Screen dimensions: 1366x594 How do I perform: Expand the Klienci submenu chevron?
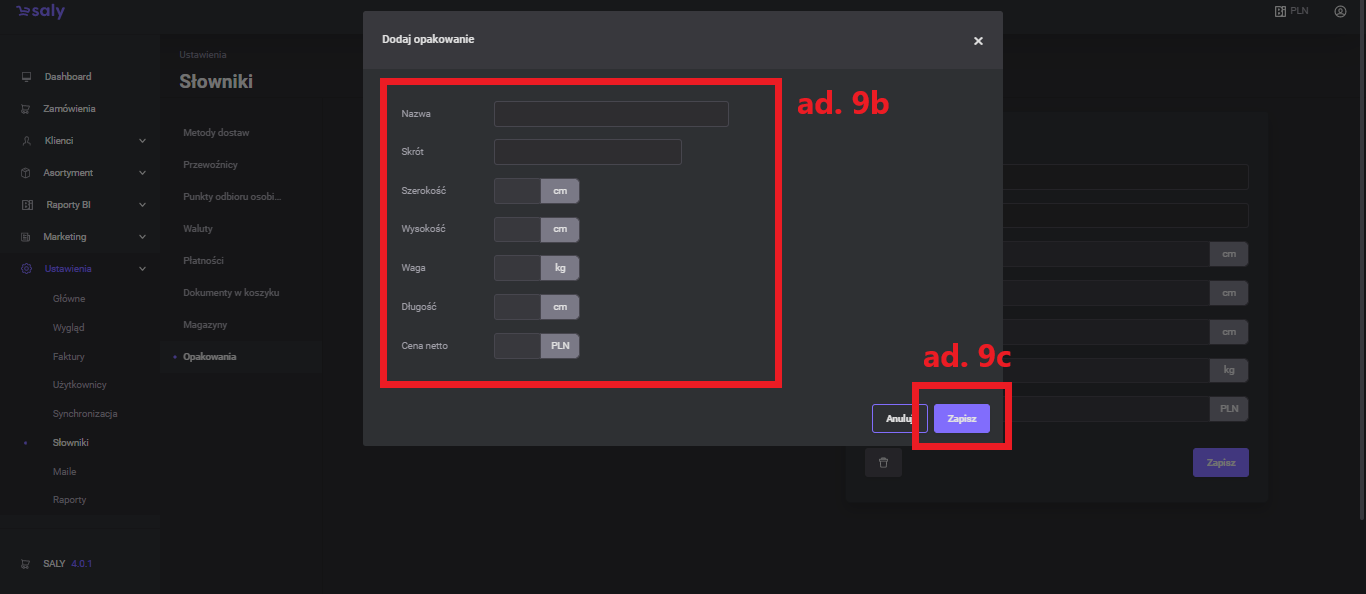tap(142, 141)
